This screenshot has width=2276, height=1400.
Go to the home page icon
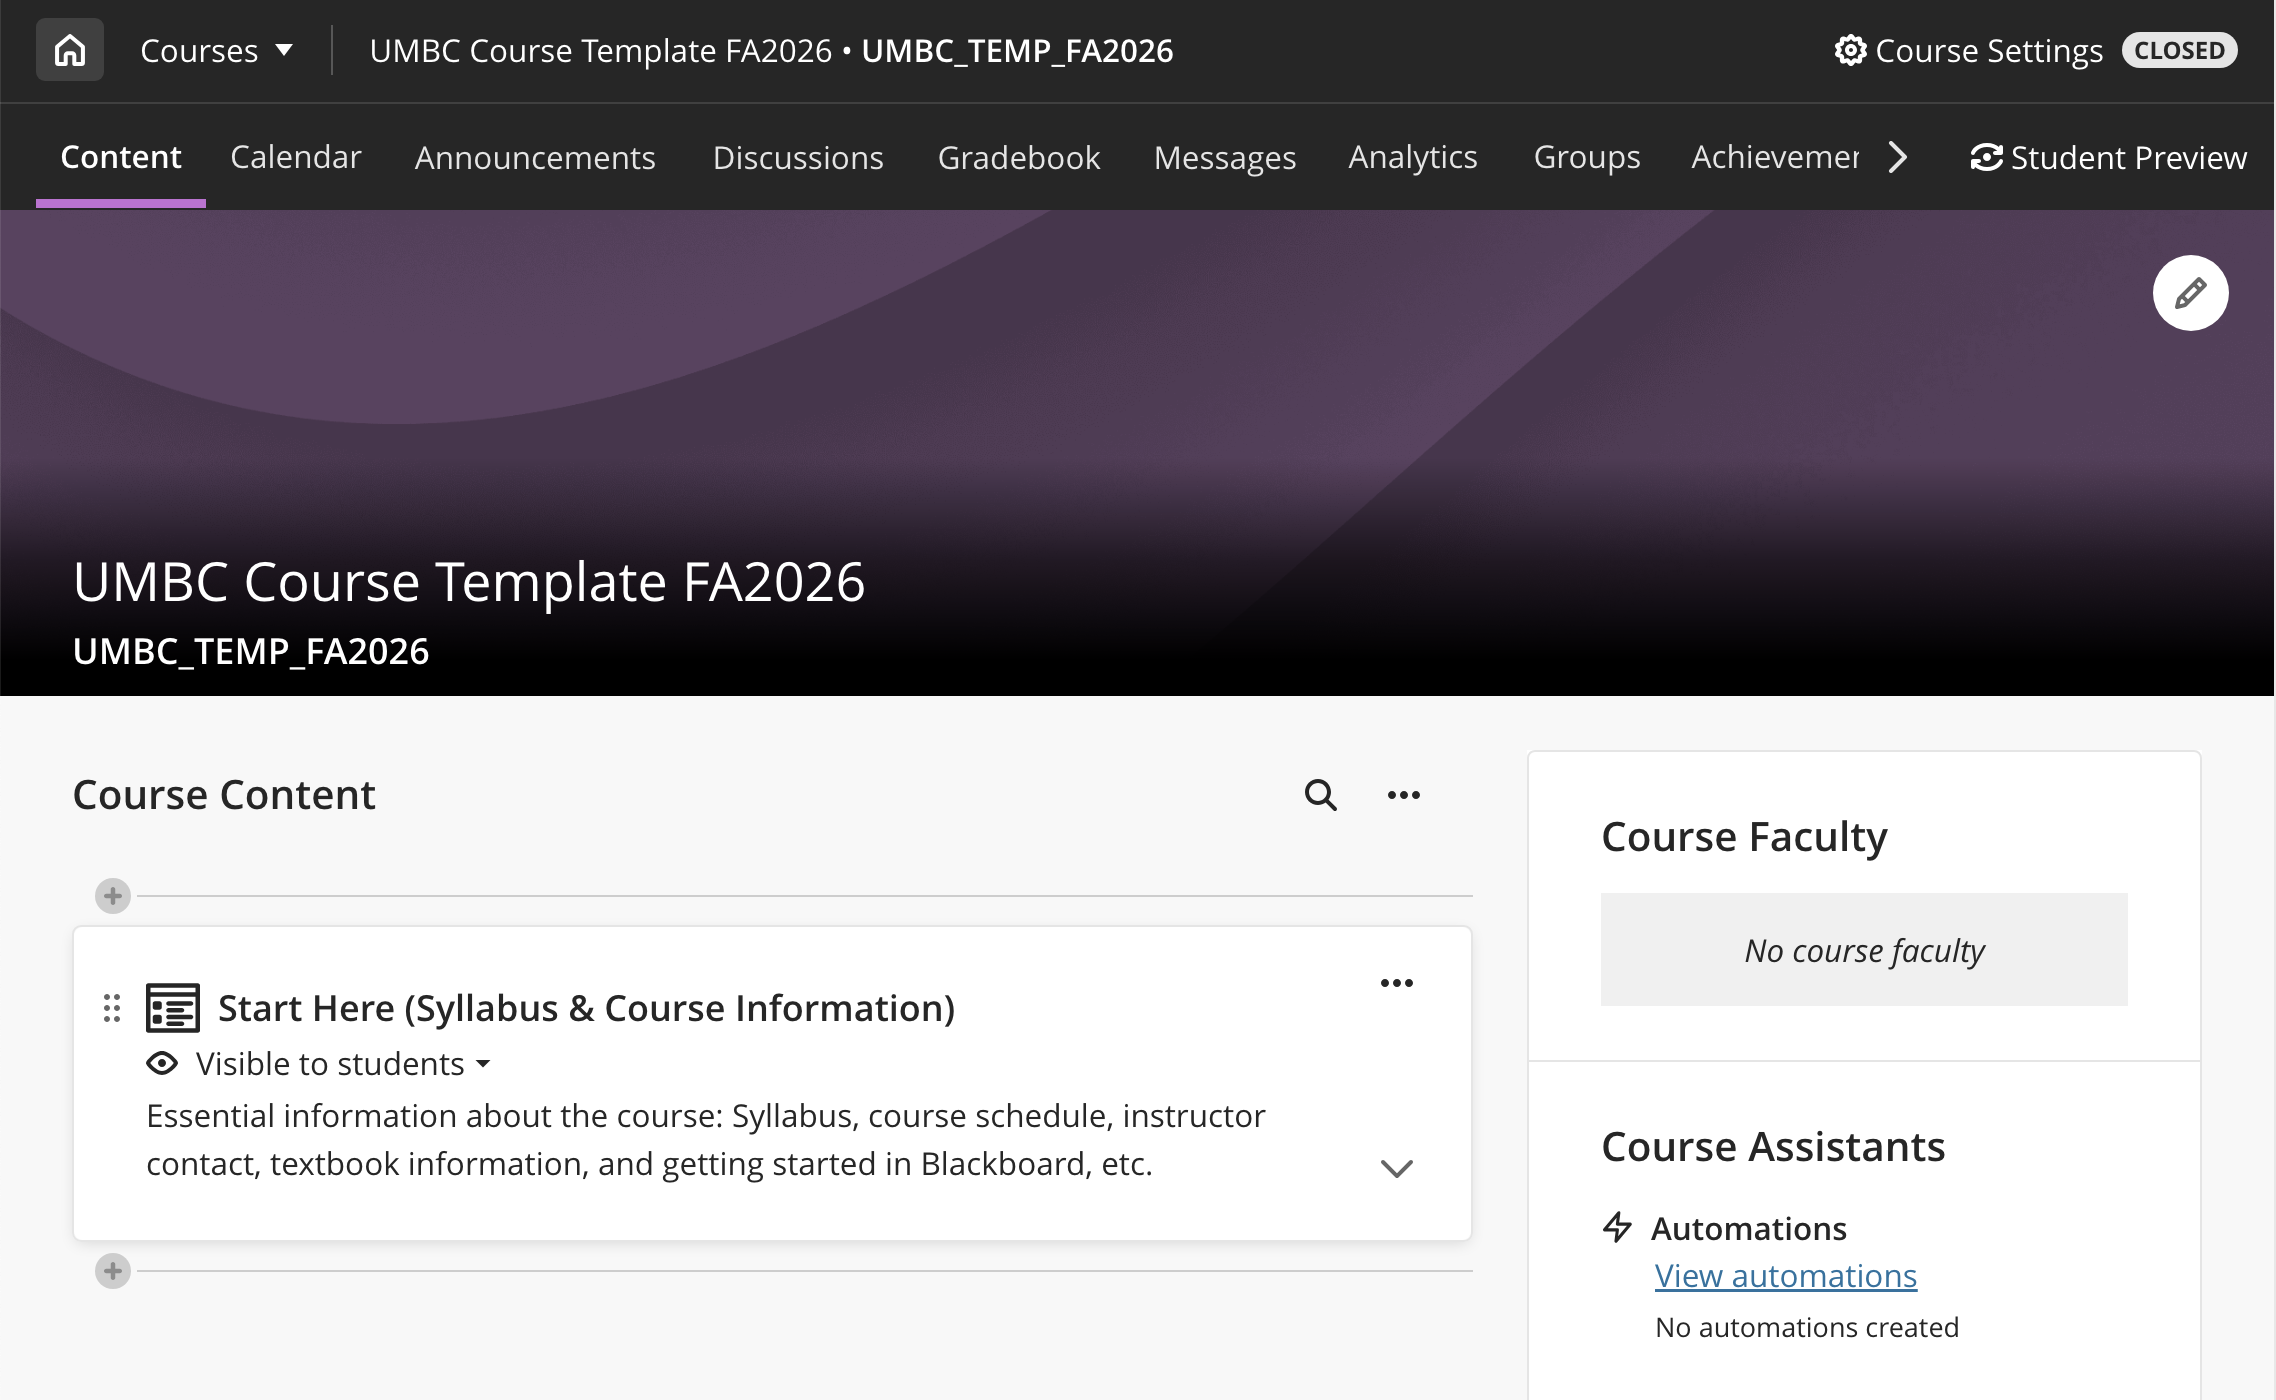coord(70,50)
